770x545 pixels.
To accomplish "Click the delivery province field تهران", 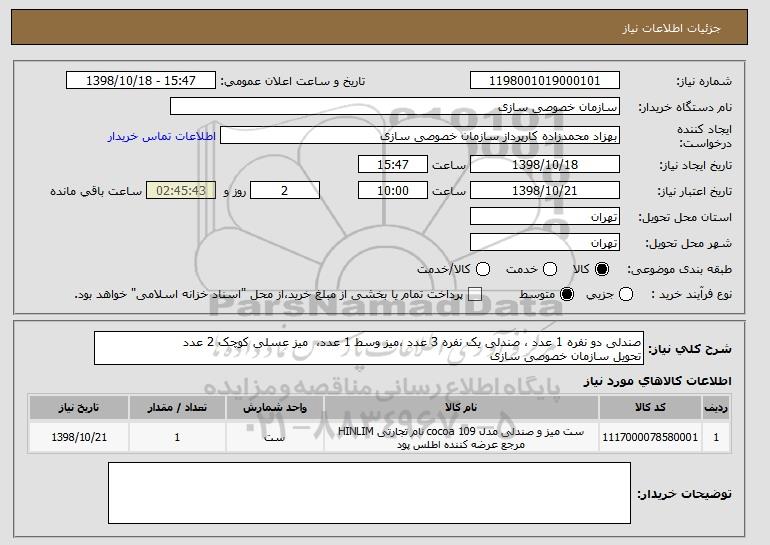I will (545, 217).
